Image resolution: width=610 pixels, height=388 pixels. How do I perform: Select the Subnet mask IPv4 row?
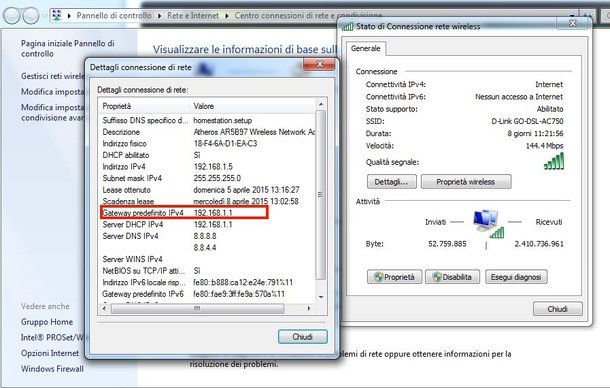pyautogui.click(x=208, y=178)
